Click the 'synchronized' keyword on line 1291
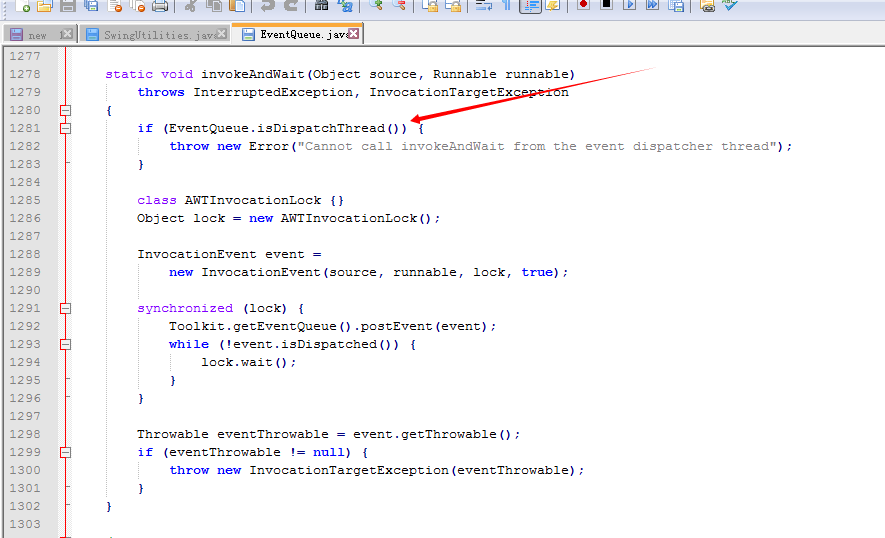Screen dimensions: 885x538 pyautogui.click(x=185, y=308)
